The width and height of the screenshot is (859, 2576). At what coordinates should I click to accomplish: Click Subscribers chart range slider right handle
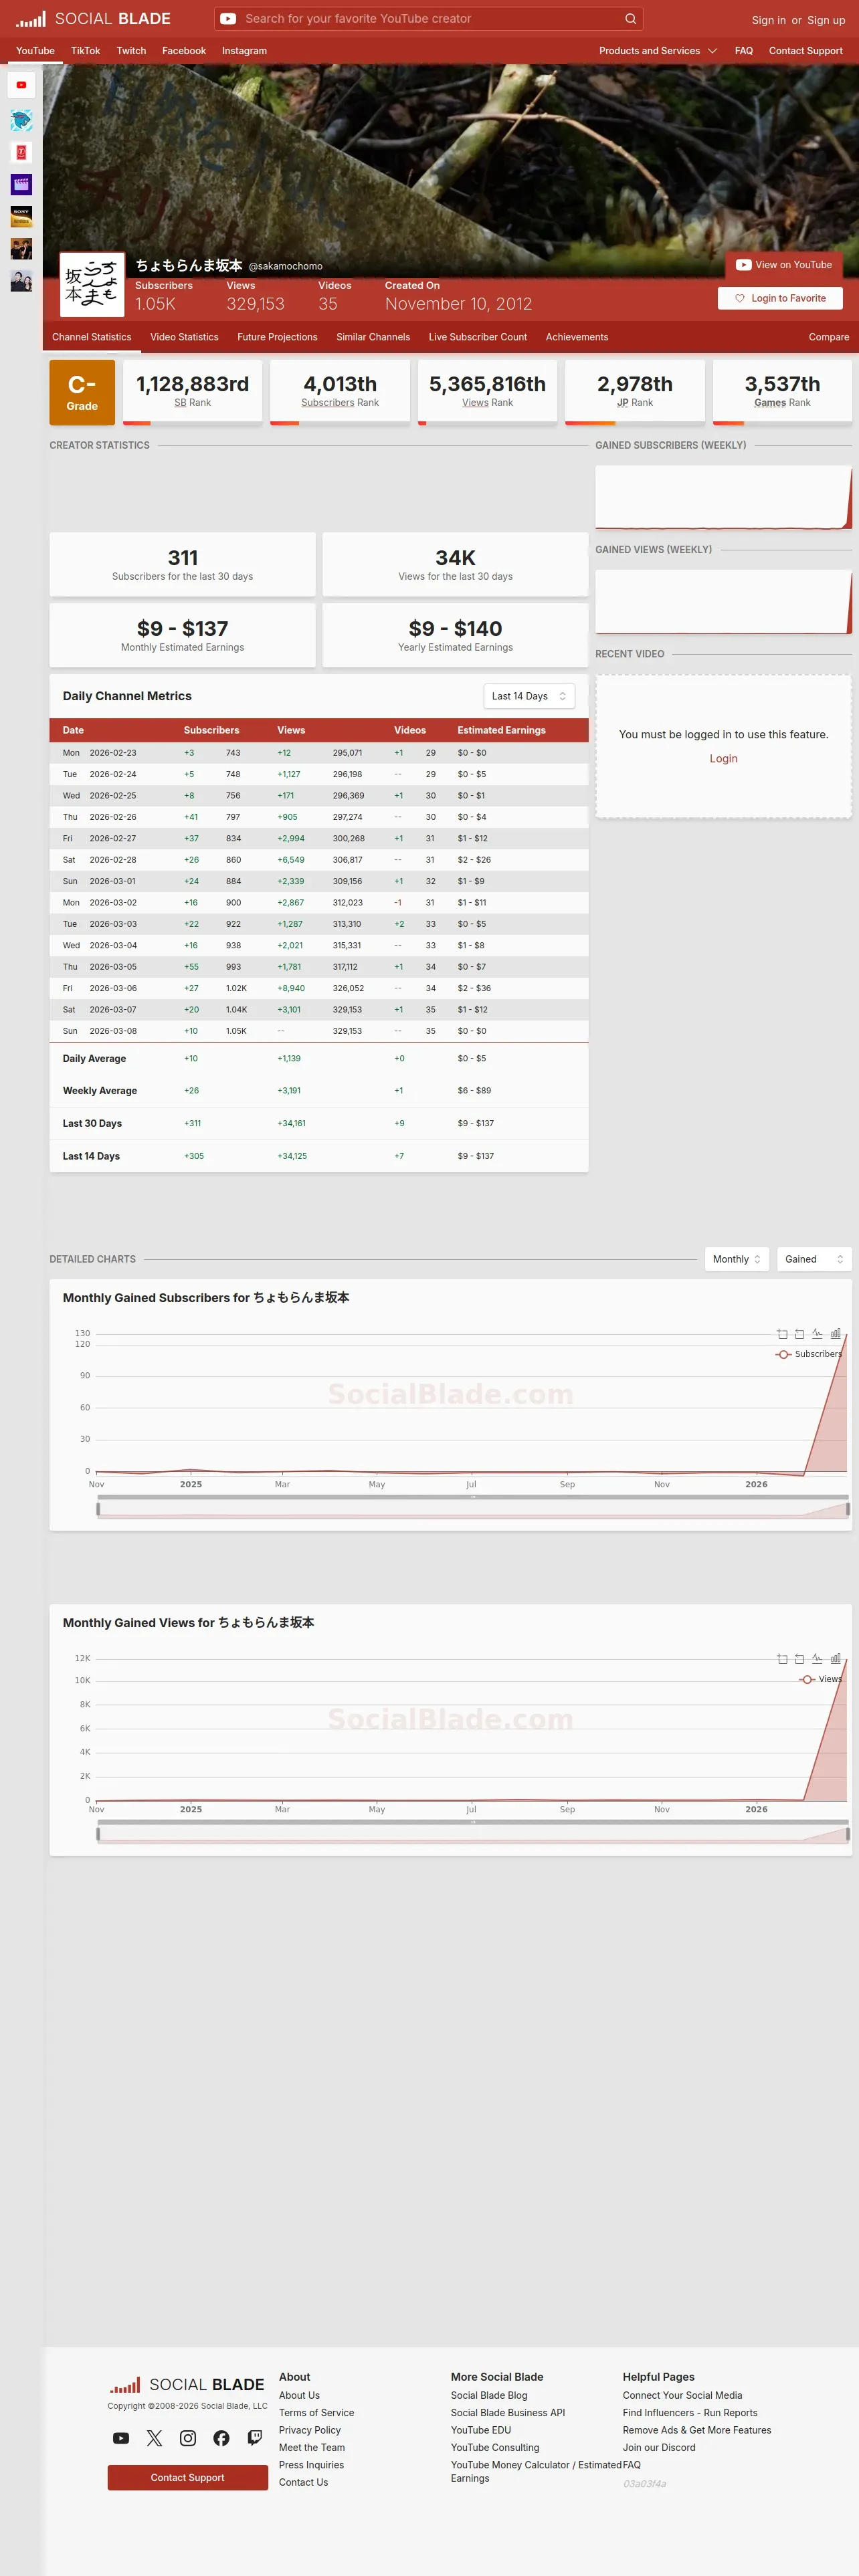pyautogui.click(x=848, y=1509)
